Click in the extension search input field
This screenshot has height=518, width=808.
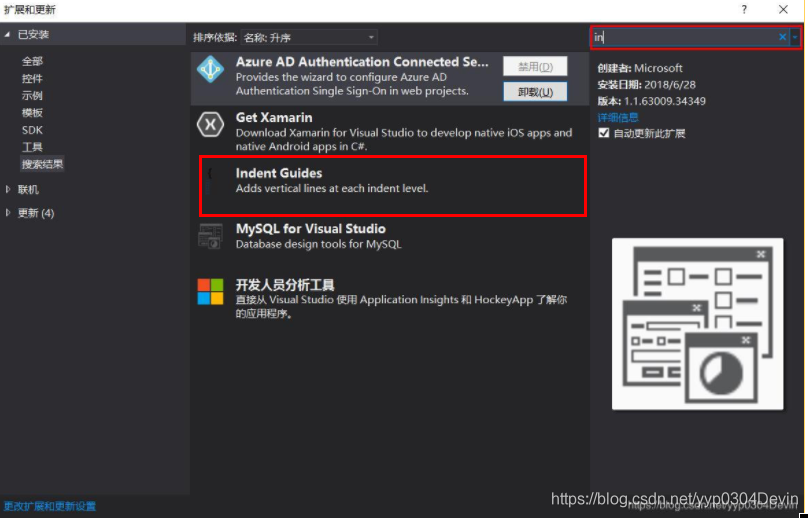click(x=684, y=37)
